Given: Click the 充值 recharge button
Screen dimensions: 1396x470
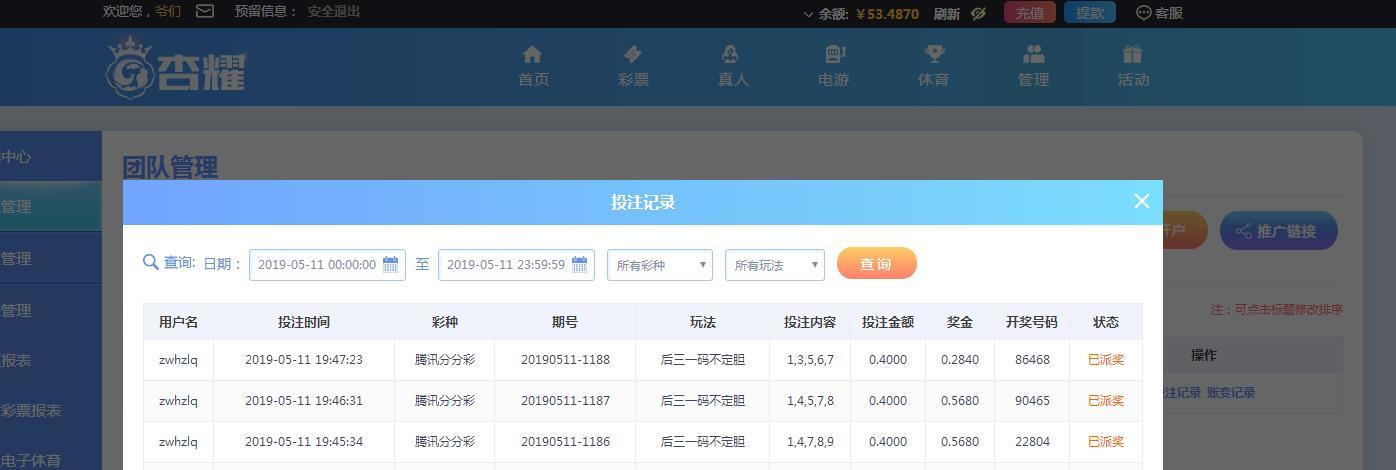Looking at the screenshot, I should click(1029, 13).
